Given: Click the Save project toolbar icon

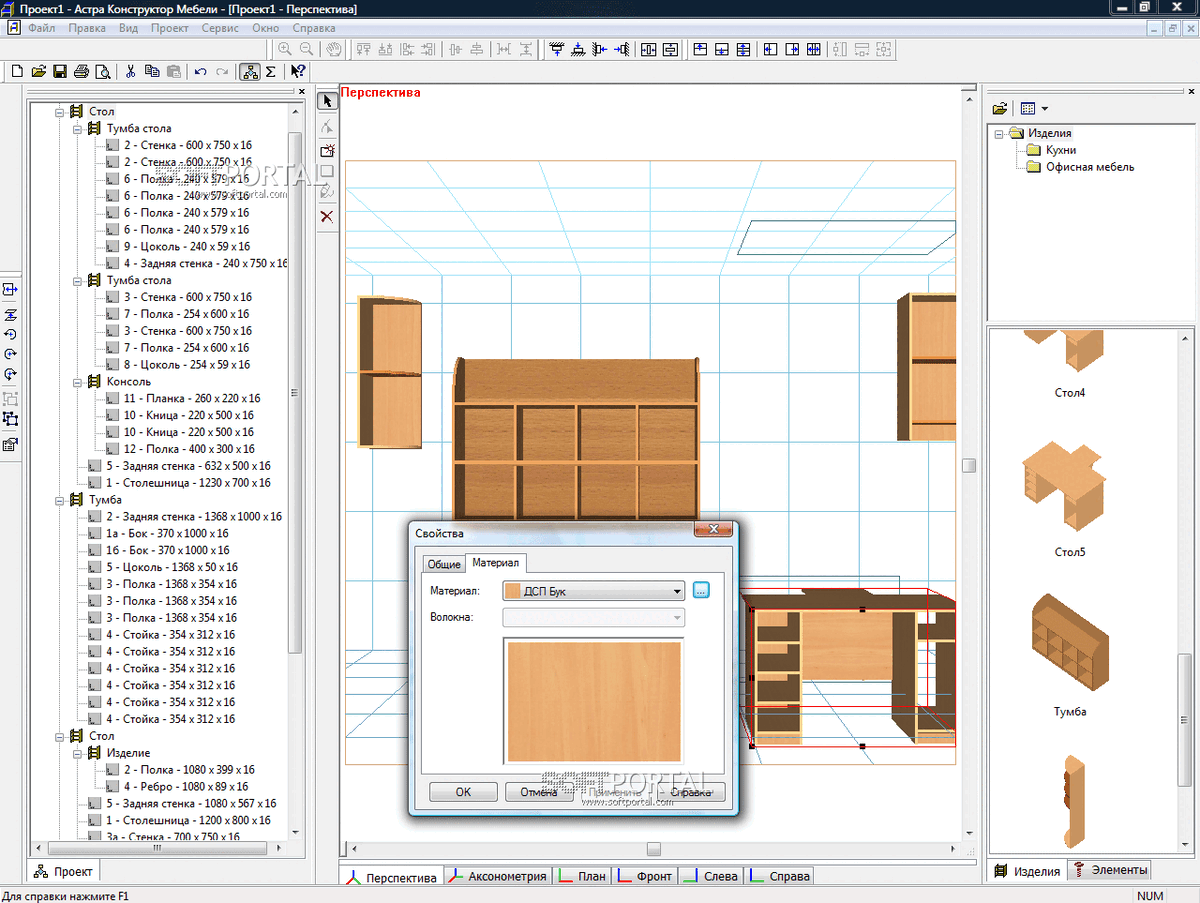Looking at the screenshot, I should [60, 71].
